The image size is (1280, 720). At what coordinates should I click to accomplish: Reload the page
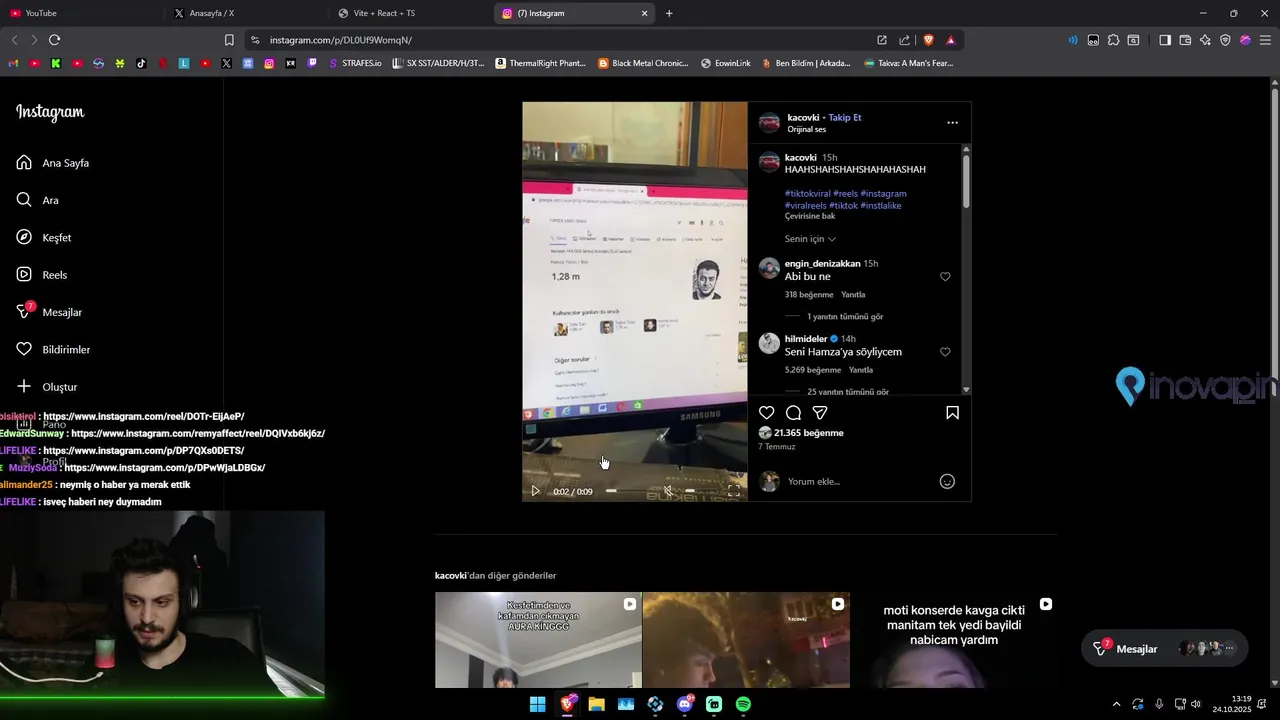54,40
